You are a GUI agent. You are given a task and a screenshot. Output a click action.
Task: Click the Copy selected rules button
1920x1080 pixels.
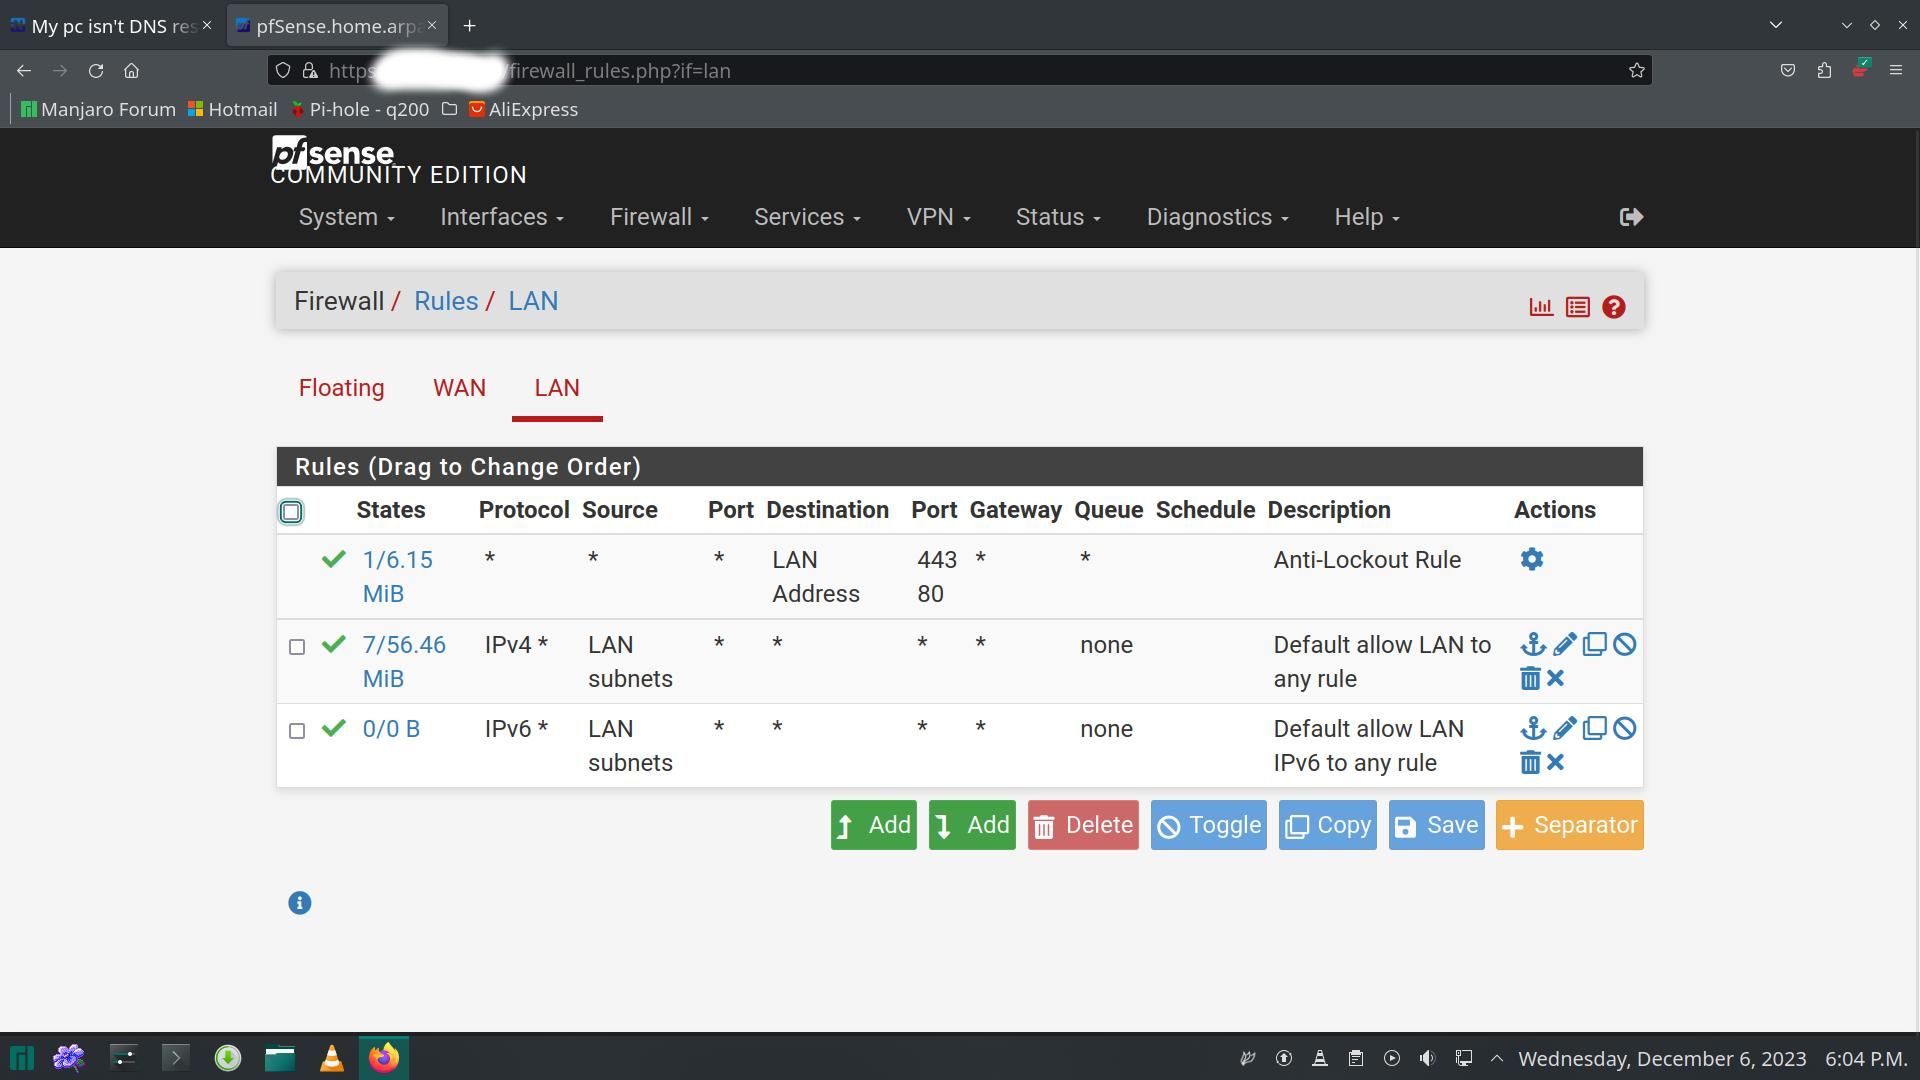pos(1327,825)
